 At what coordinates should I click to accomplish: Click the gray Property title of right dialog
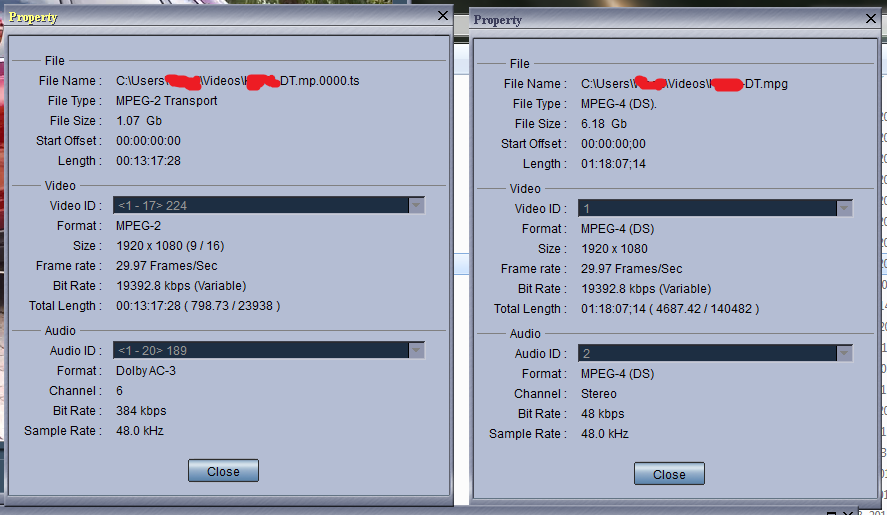[x=498, y=20]
